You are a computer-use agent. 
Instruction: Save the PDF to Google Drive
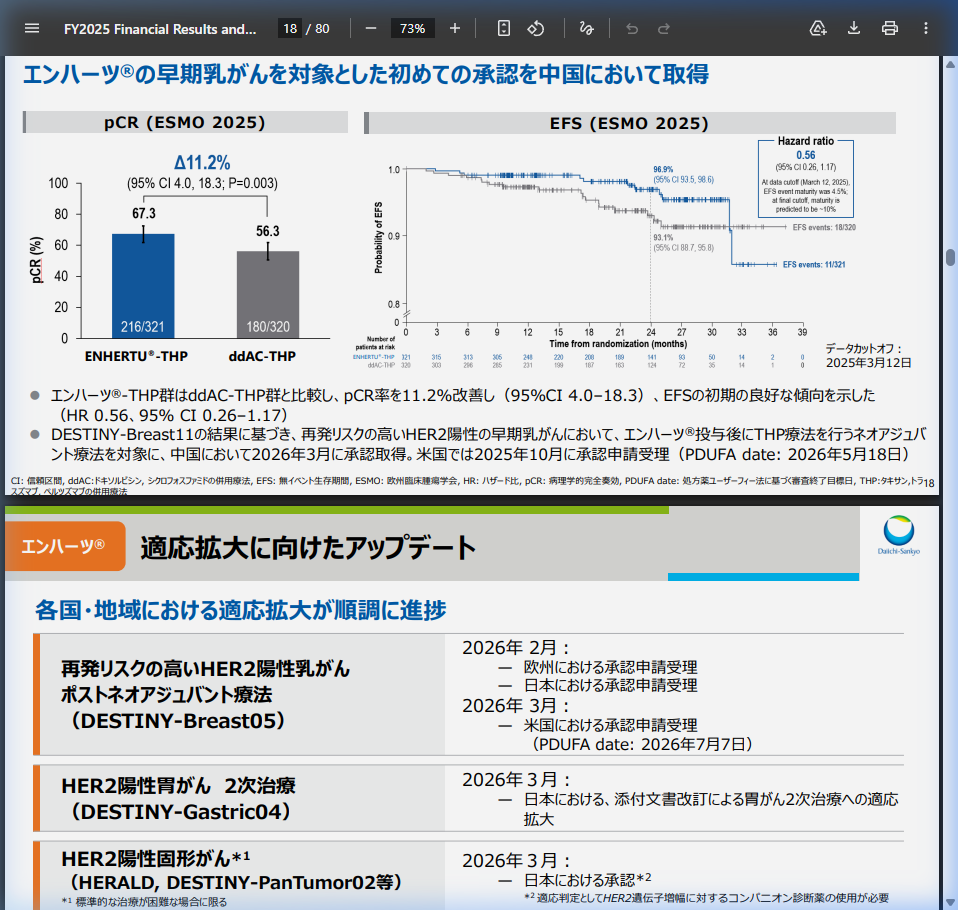click(818, 28)
